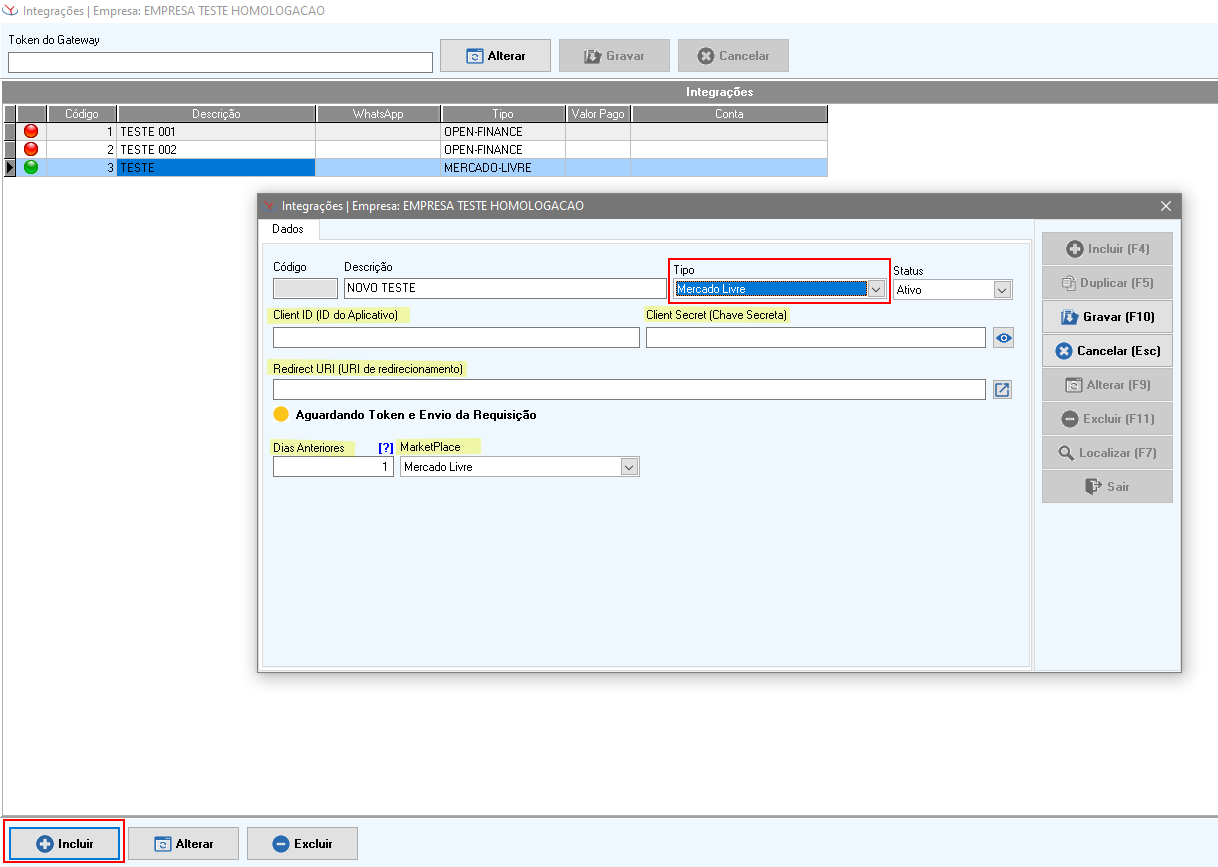Click Localizar (F7) button
Image resolution: width=1218 pixels, height=867 pixels.
[1107, 453]
